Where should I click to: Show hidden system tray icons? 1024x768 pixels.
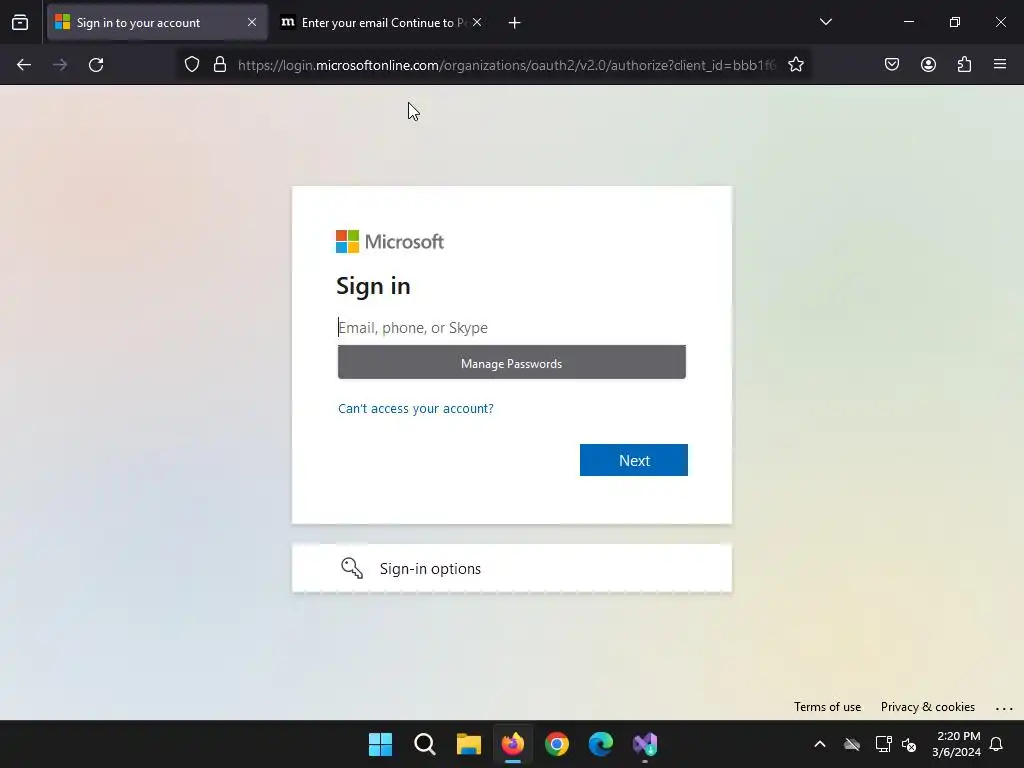(820, 744)
